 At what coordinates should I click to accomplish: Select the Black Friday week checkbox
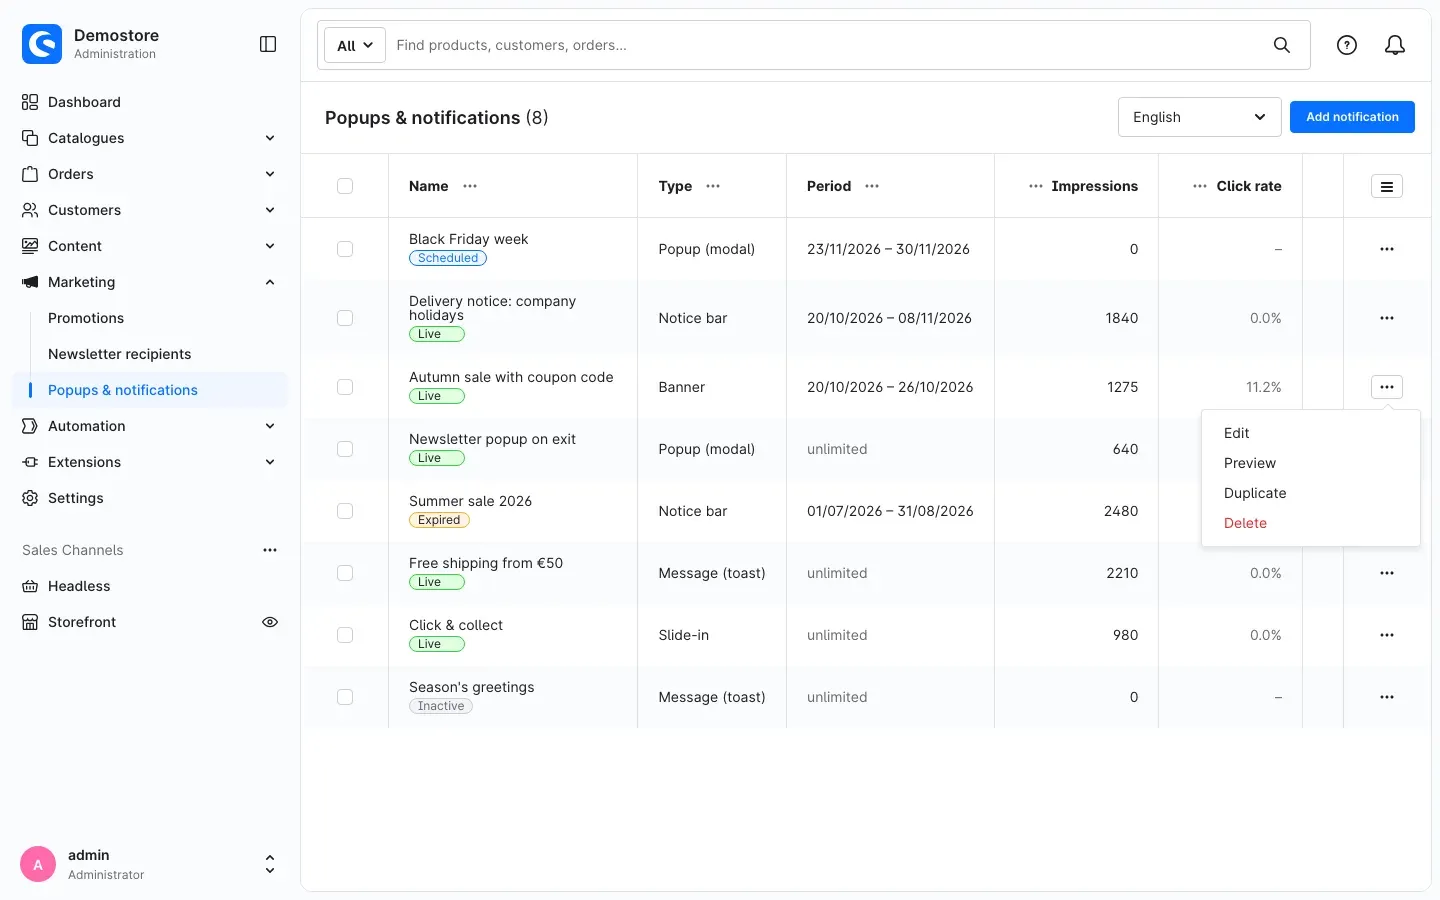pos(345,249)
